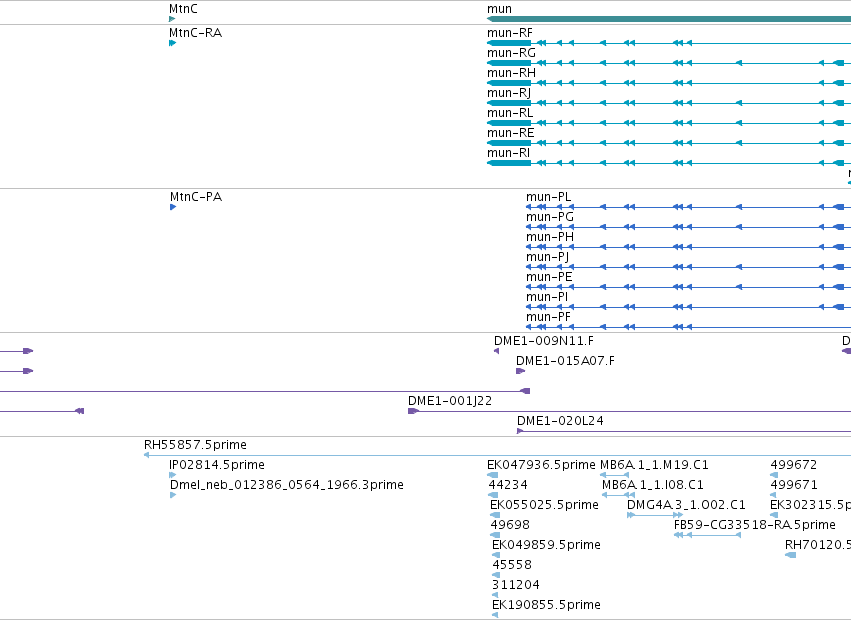Click the mun gene teal bar
Viewport: 851px width, 620px height.
tap(669, 19)
